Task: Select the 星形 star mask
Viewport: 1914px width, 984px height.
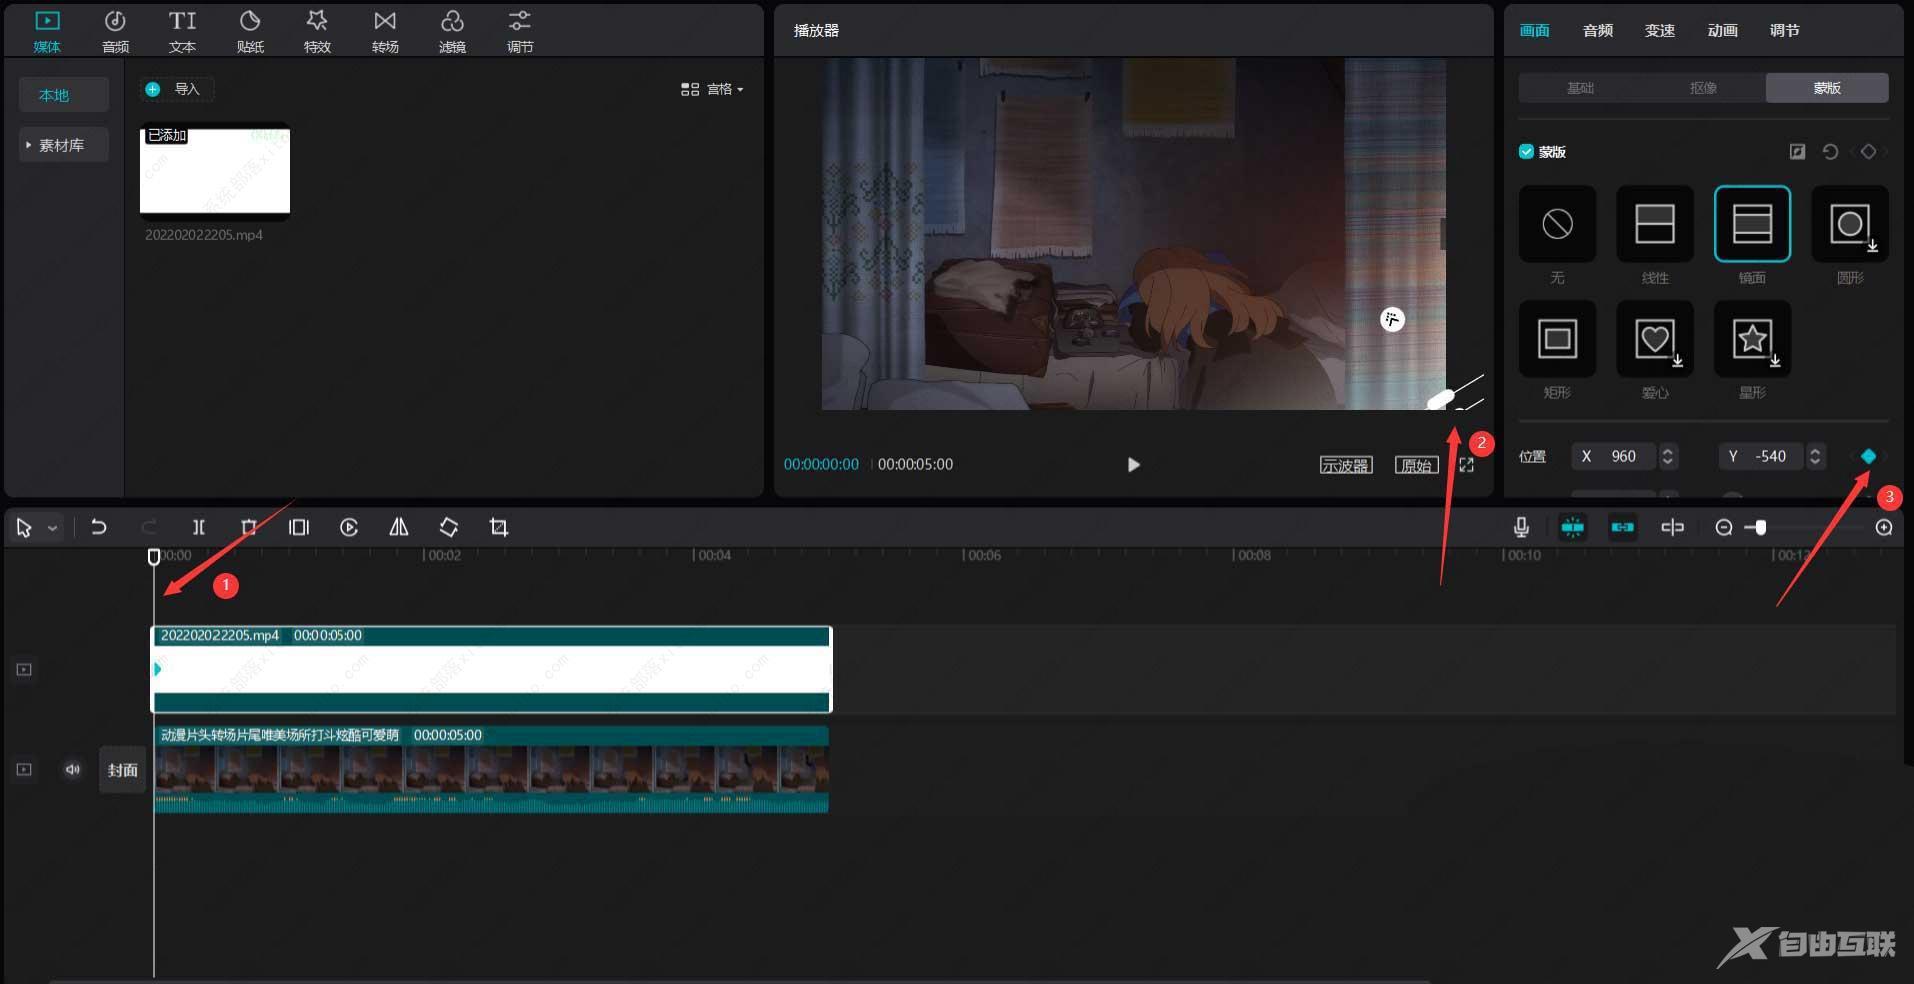Action: tap(1752, 339)
